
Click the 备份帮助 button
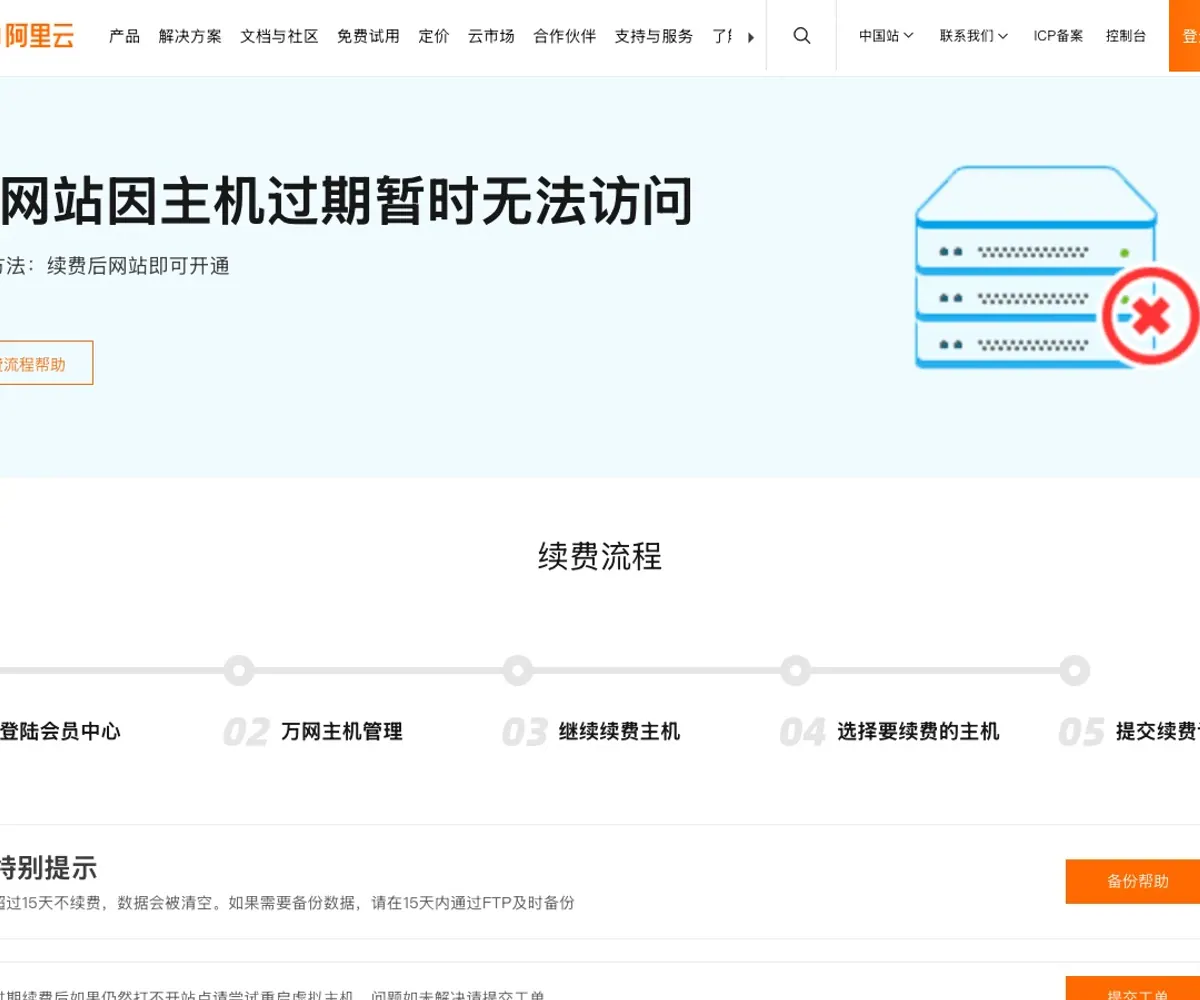pyautogui.click(x=1133, y=881)
